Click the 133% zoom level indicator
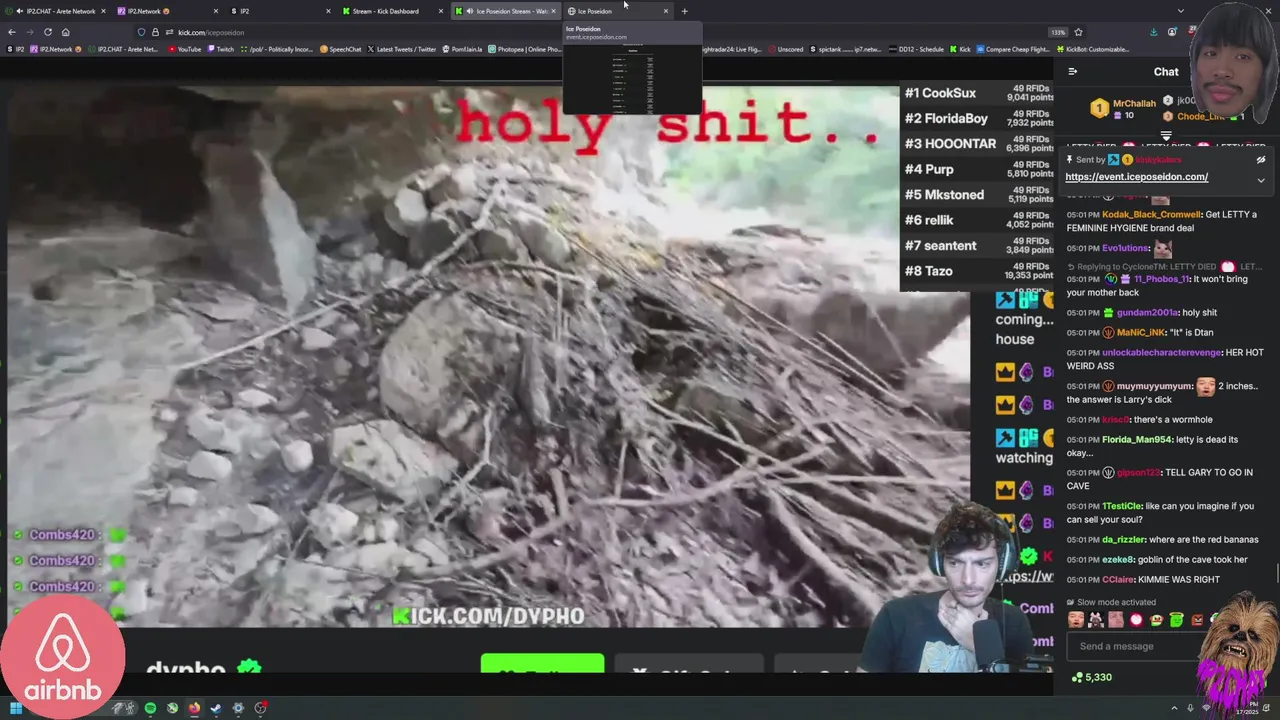The height and width of the screenshot is (720, 1280). (1058, 32)
